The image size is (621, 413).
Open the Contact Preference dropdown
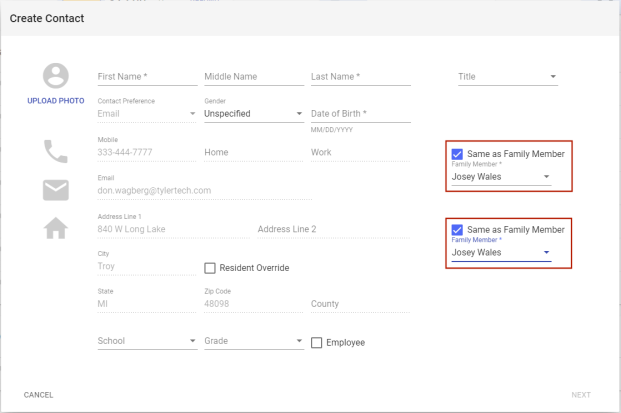click(146, 114)
